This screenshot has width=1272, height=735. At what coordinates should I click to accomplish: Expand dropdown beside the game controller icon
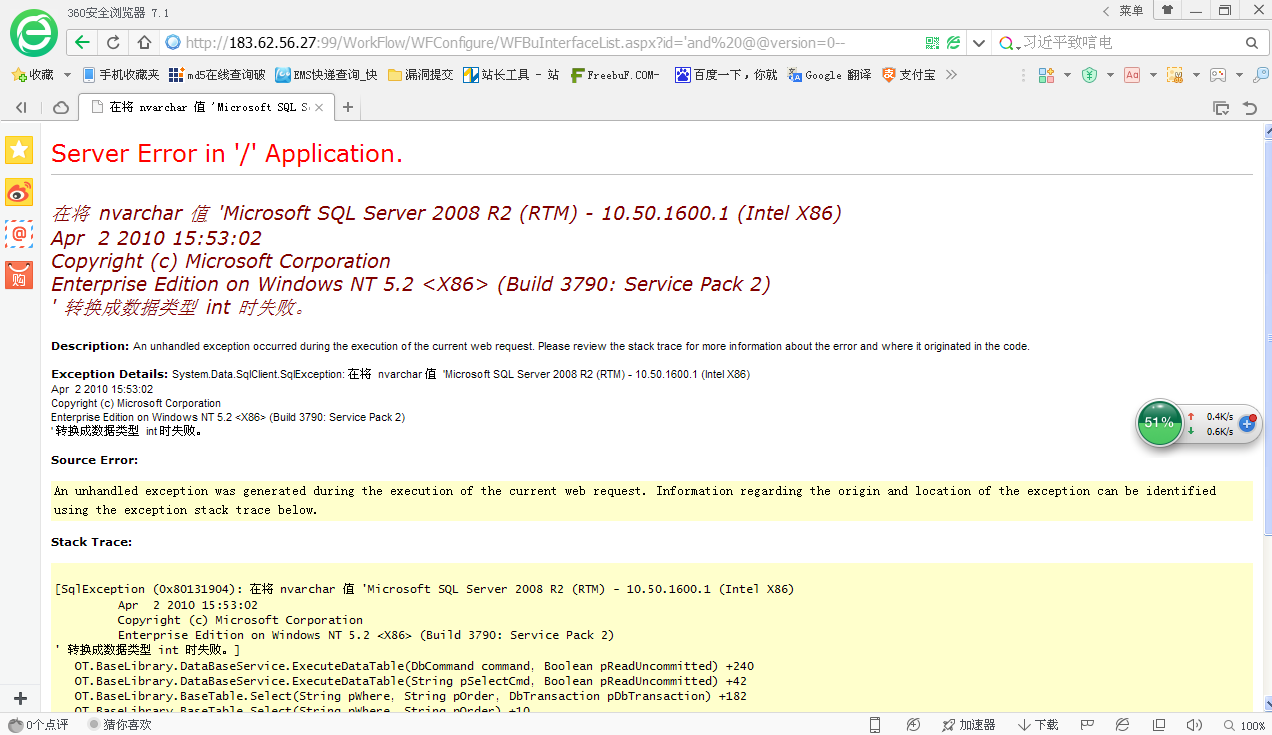point(1239,75)
